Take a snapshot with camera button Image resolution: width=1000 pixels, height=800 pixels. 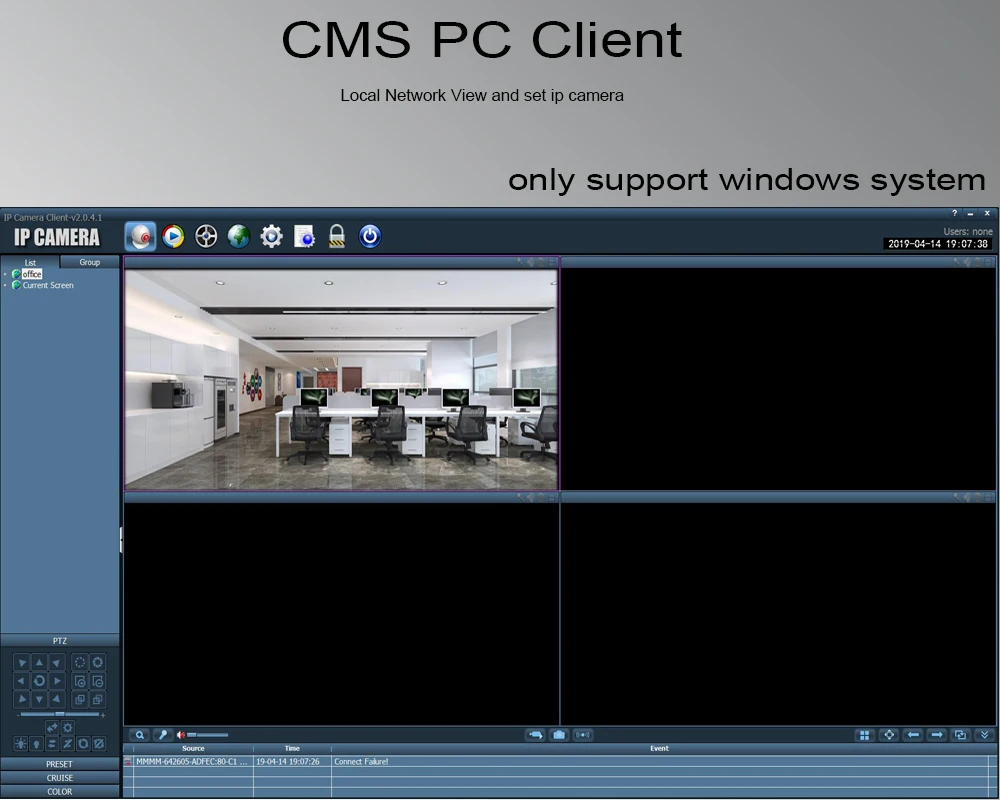(559, 735)
